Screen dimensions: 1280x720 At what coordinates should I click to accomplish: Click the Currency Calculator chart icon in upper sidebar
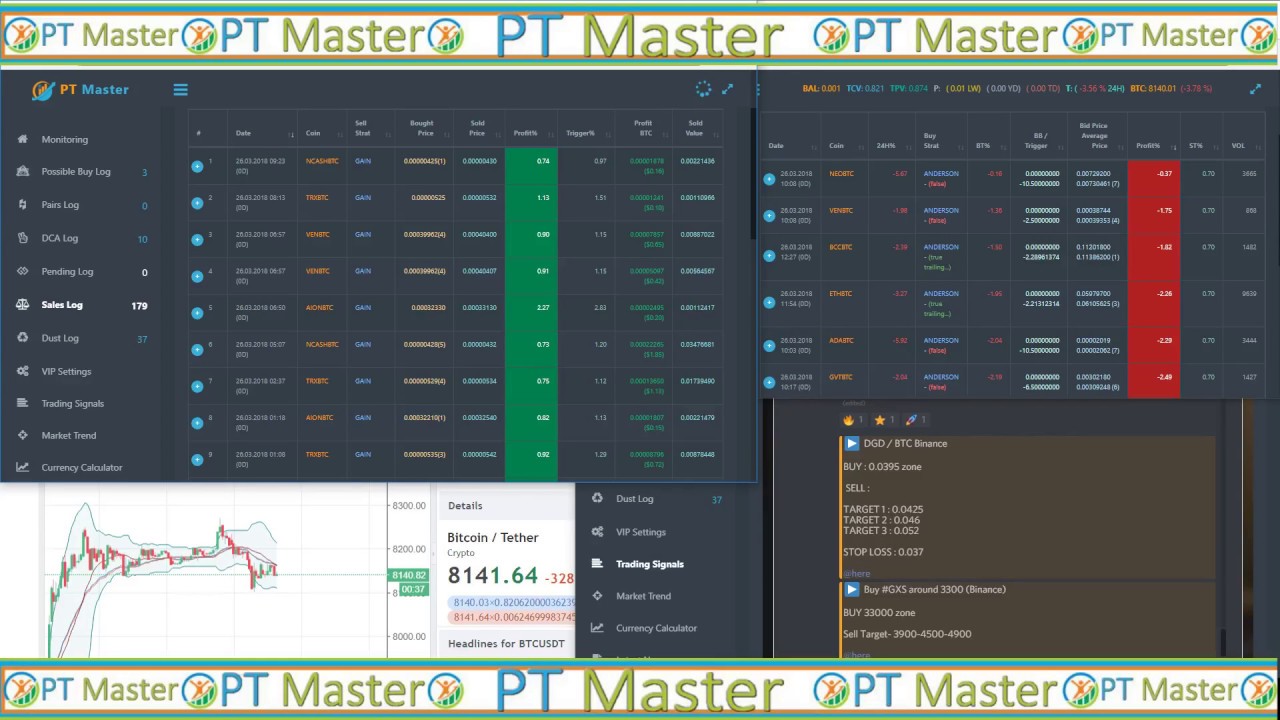pyautogui.click(x=22, y=467)
